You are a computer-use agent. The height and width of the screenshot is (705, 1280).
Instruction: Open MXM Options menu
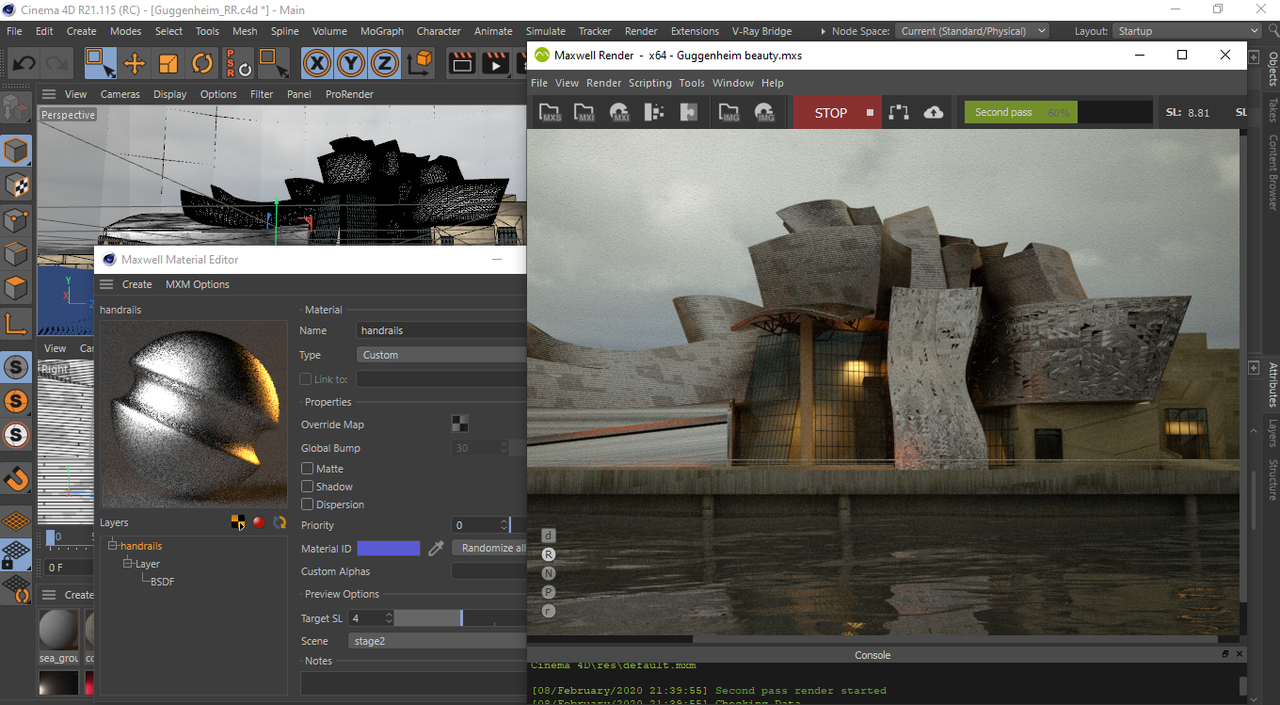pyautogui.click(x=197, y=284)
